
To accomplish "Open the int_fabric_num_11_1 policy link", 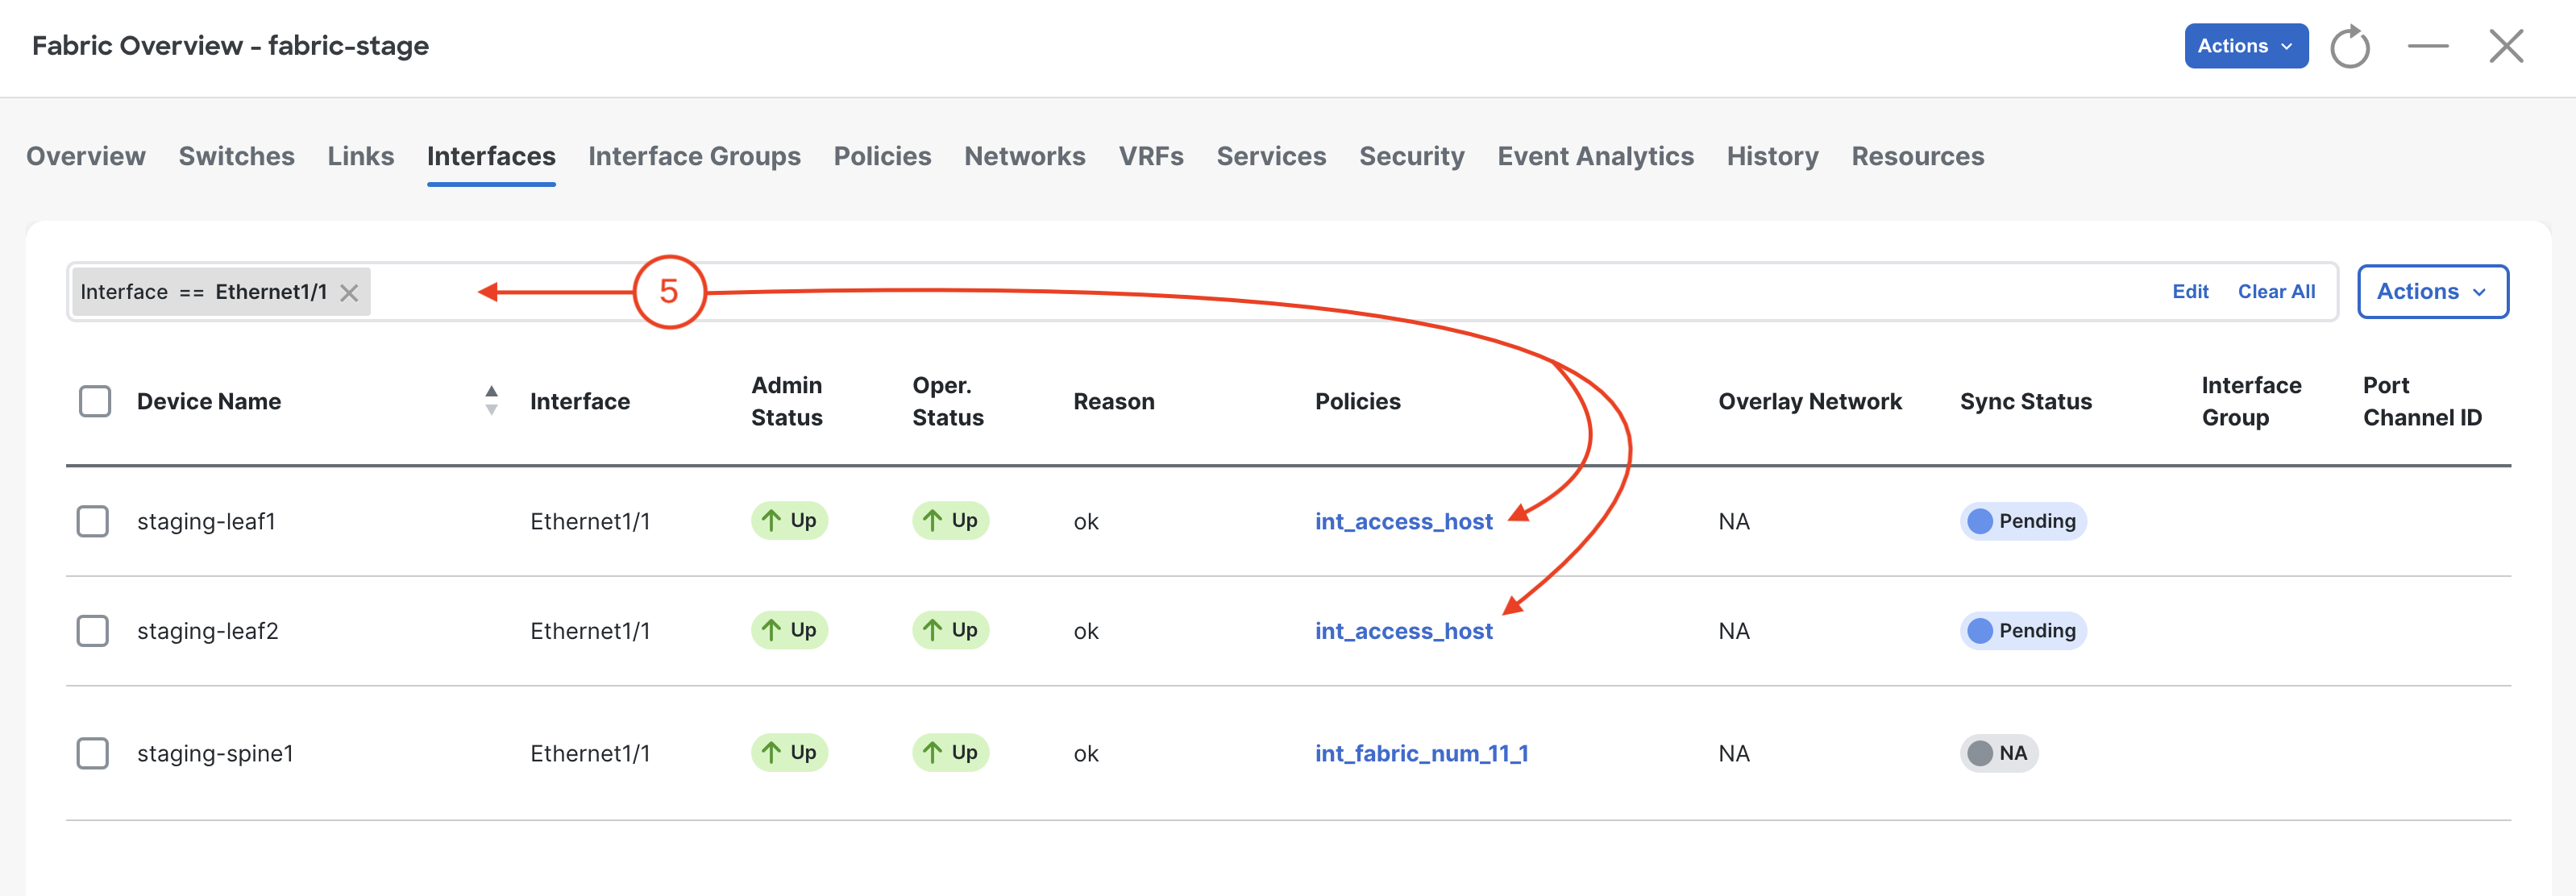I will pyautogui.click(x=1421, y=753).
